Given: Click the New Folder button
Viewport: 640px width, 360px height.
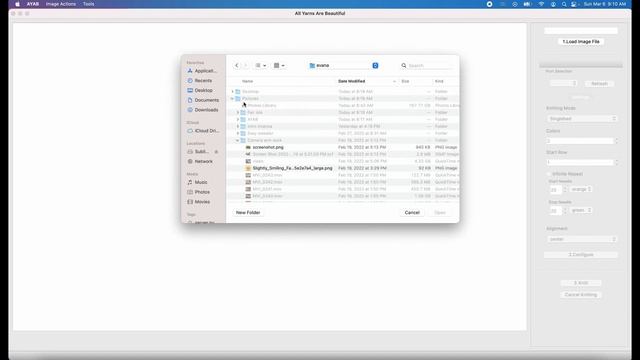Looking at the screenshot, I should click(x=248, y=213).
